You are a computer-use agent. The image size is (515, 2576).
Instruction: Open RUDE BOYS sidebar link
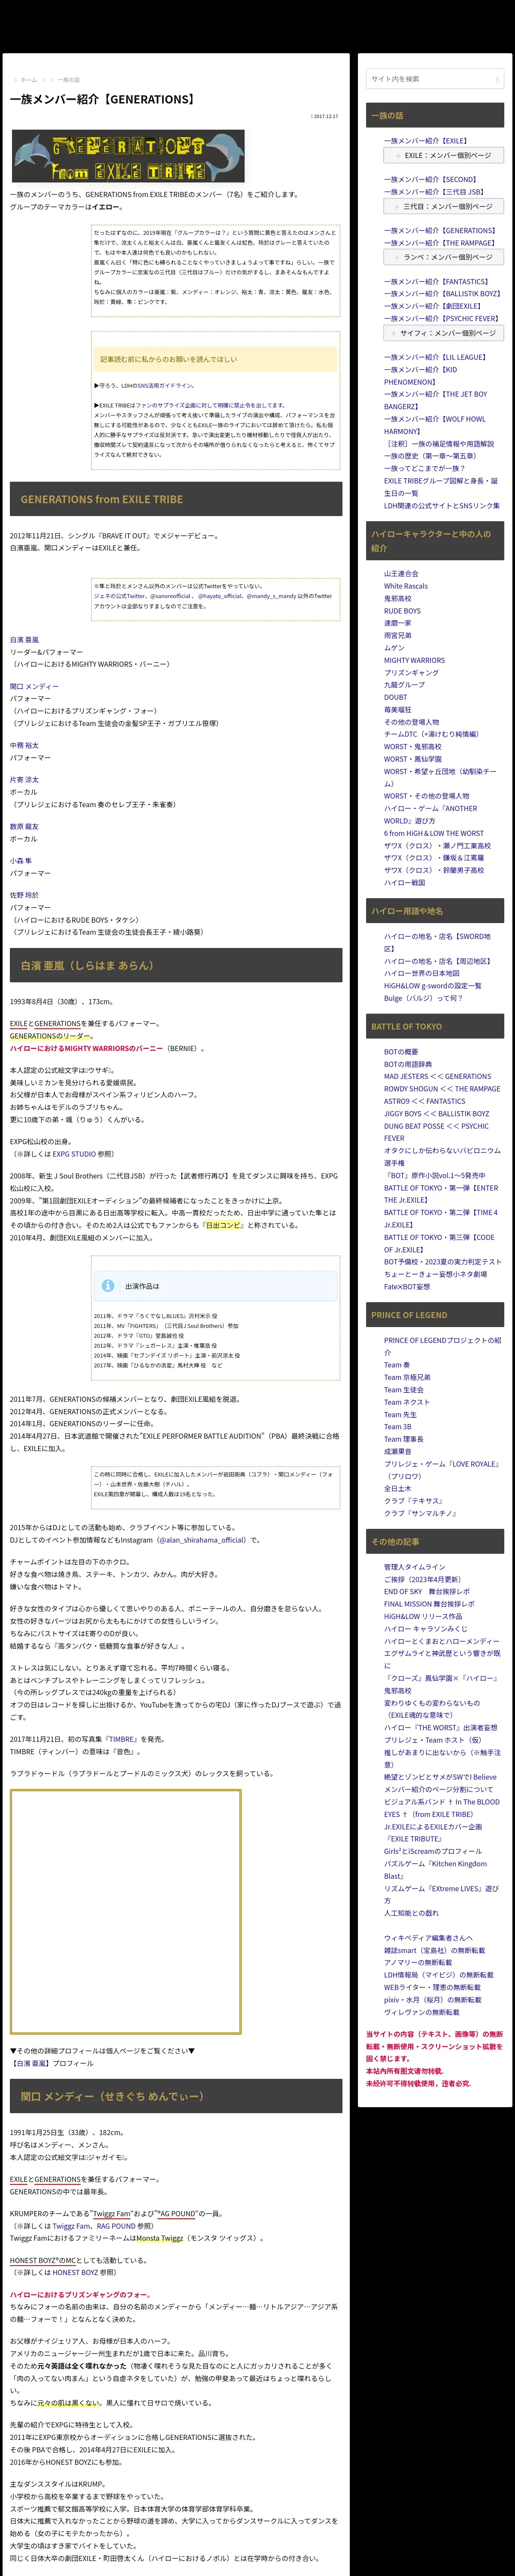point(402,611)
